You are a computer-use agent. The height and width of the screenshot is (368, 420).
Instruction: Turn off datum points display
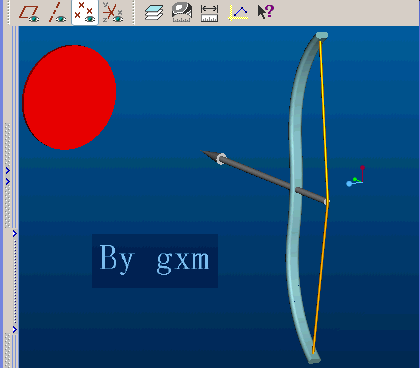click(x=85, y=12)
